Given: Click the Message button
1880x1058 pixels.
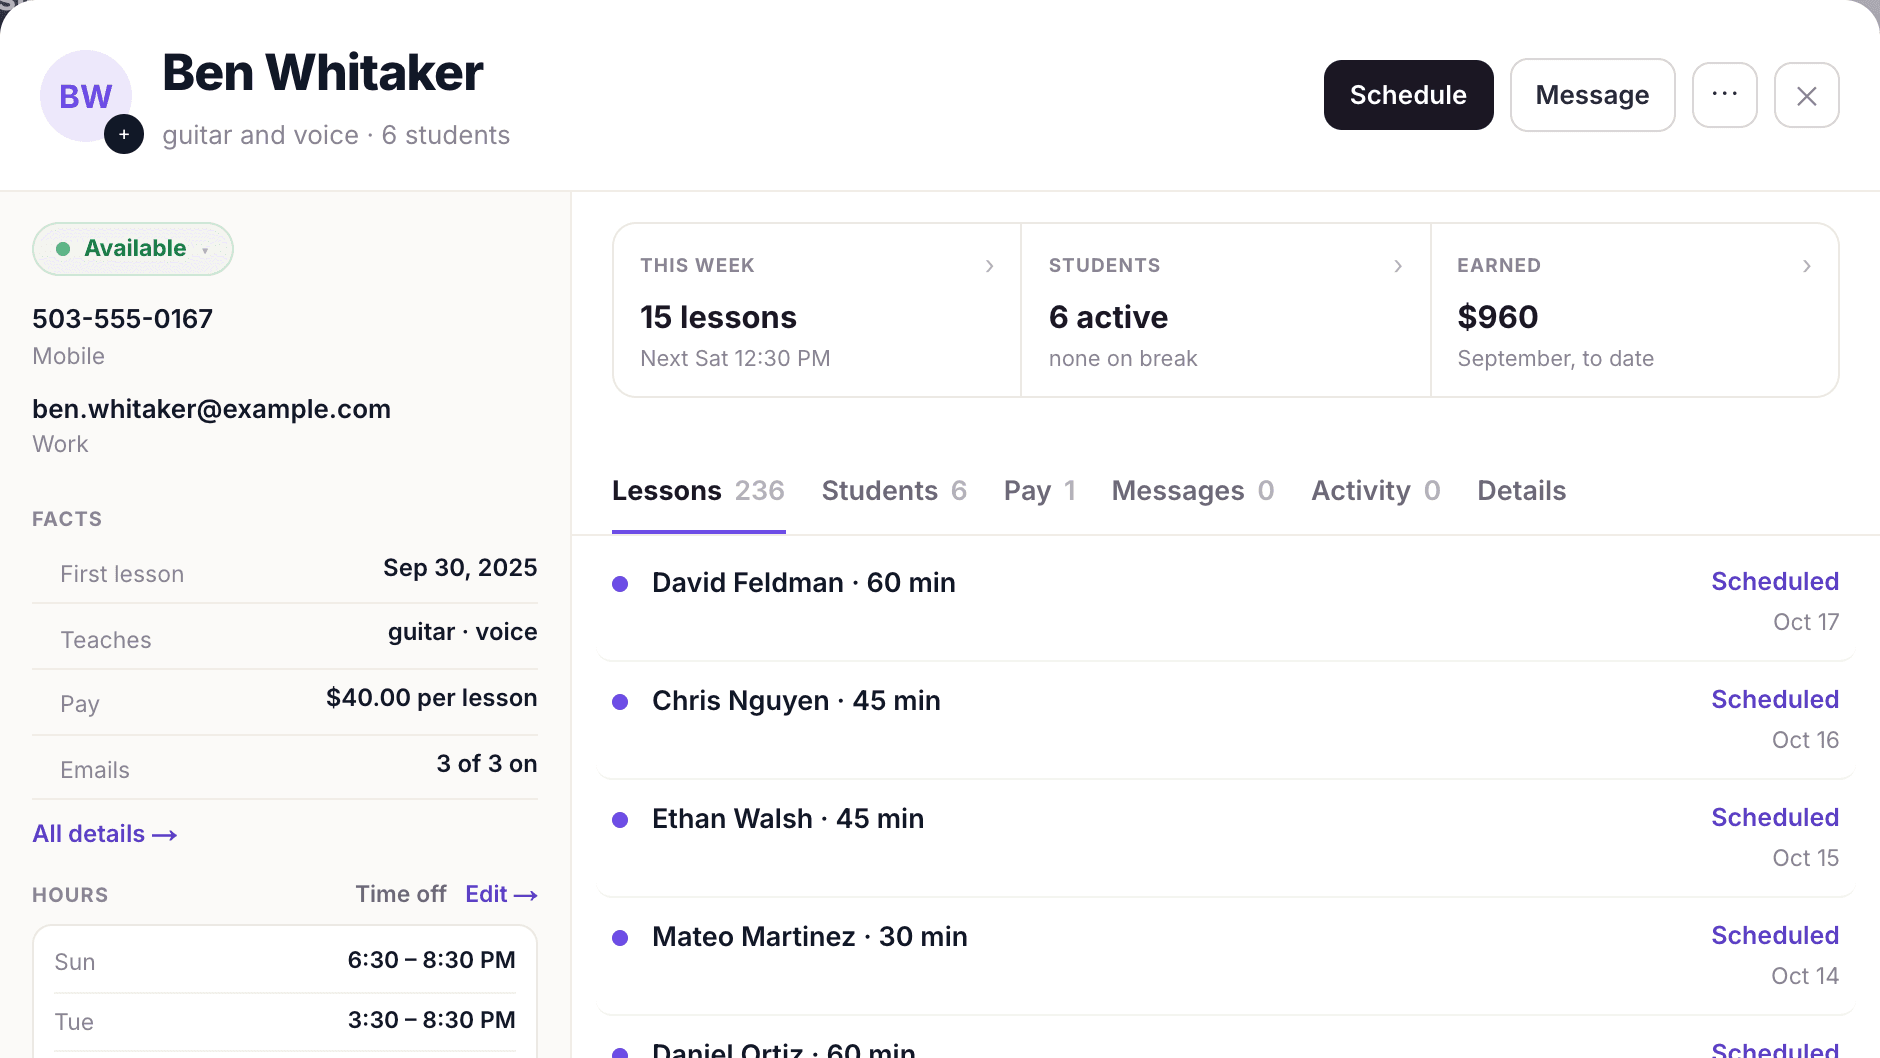Looking at the screenshot, I should pyautogui.click(x=1592, y=95).
